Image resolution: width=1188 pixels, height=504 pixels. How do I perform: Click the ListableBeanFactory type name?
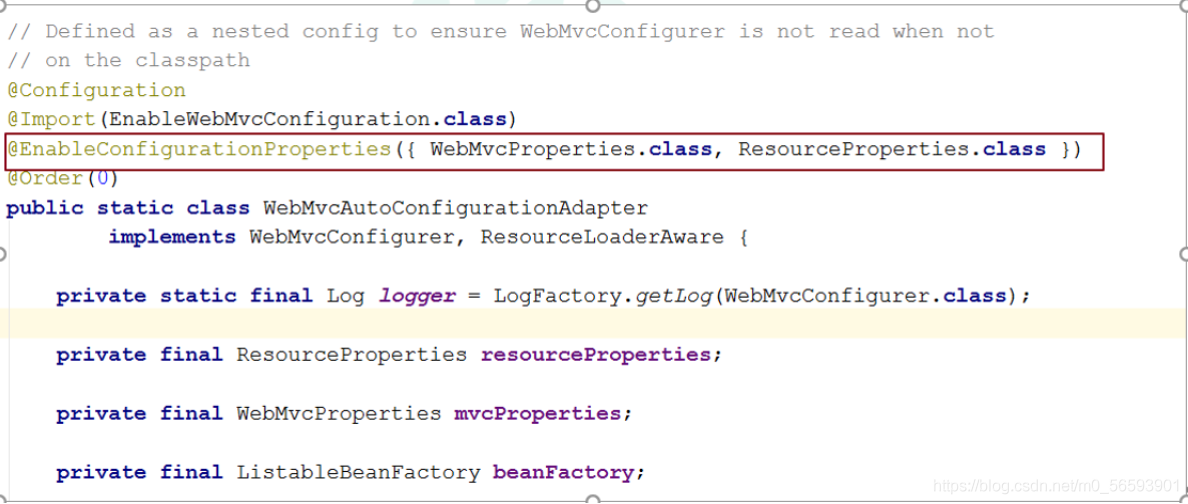click(358, 473)
